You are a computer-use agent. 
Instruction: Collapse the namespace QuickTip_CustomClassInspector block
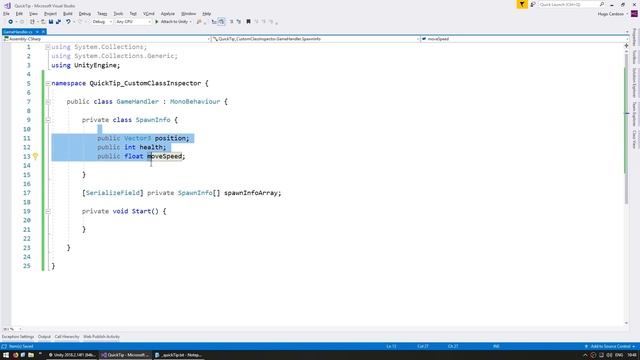48,83
